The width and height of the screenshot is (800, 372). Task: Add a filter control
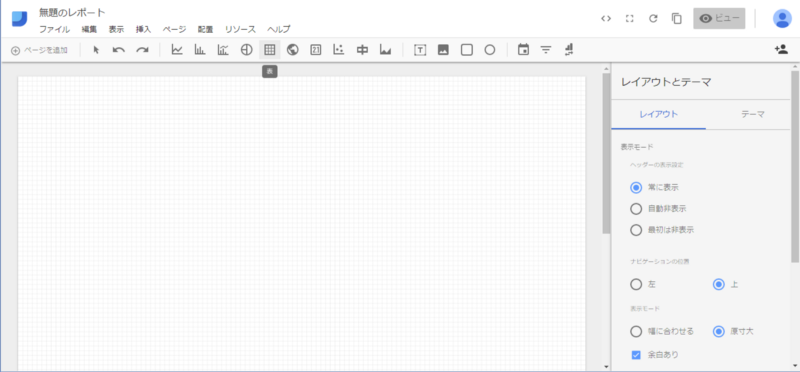tap(546, 50)
